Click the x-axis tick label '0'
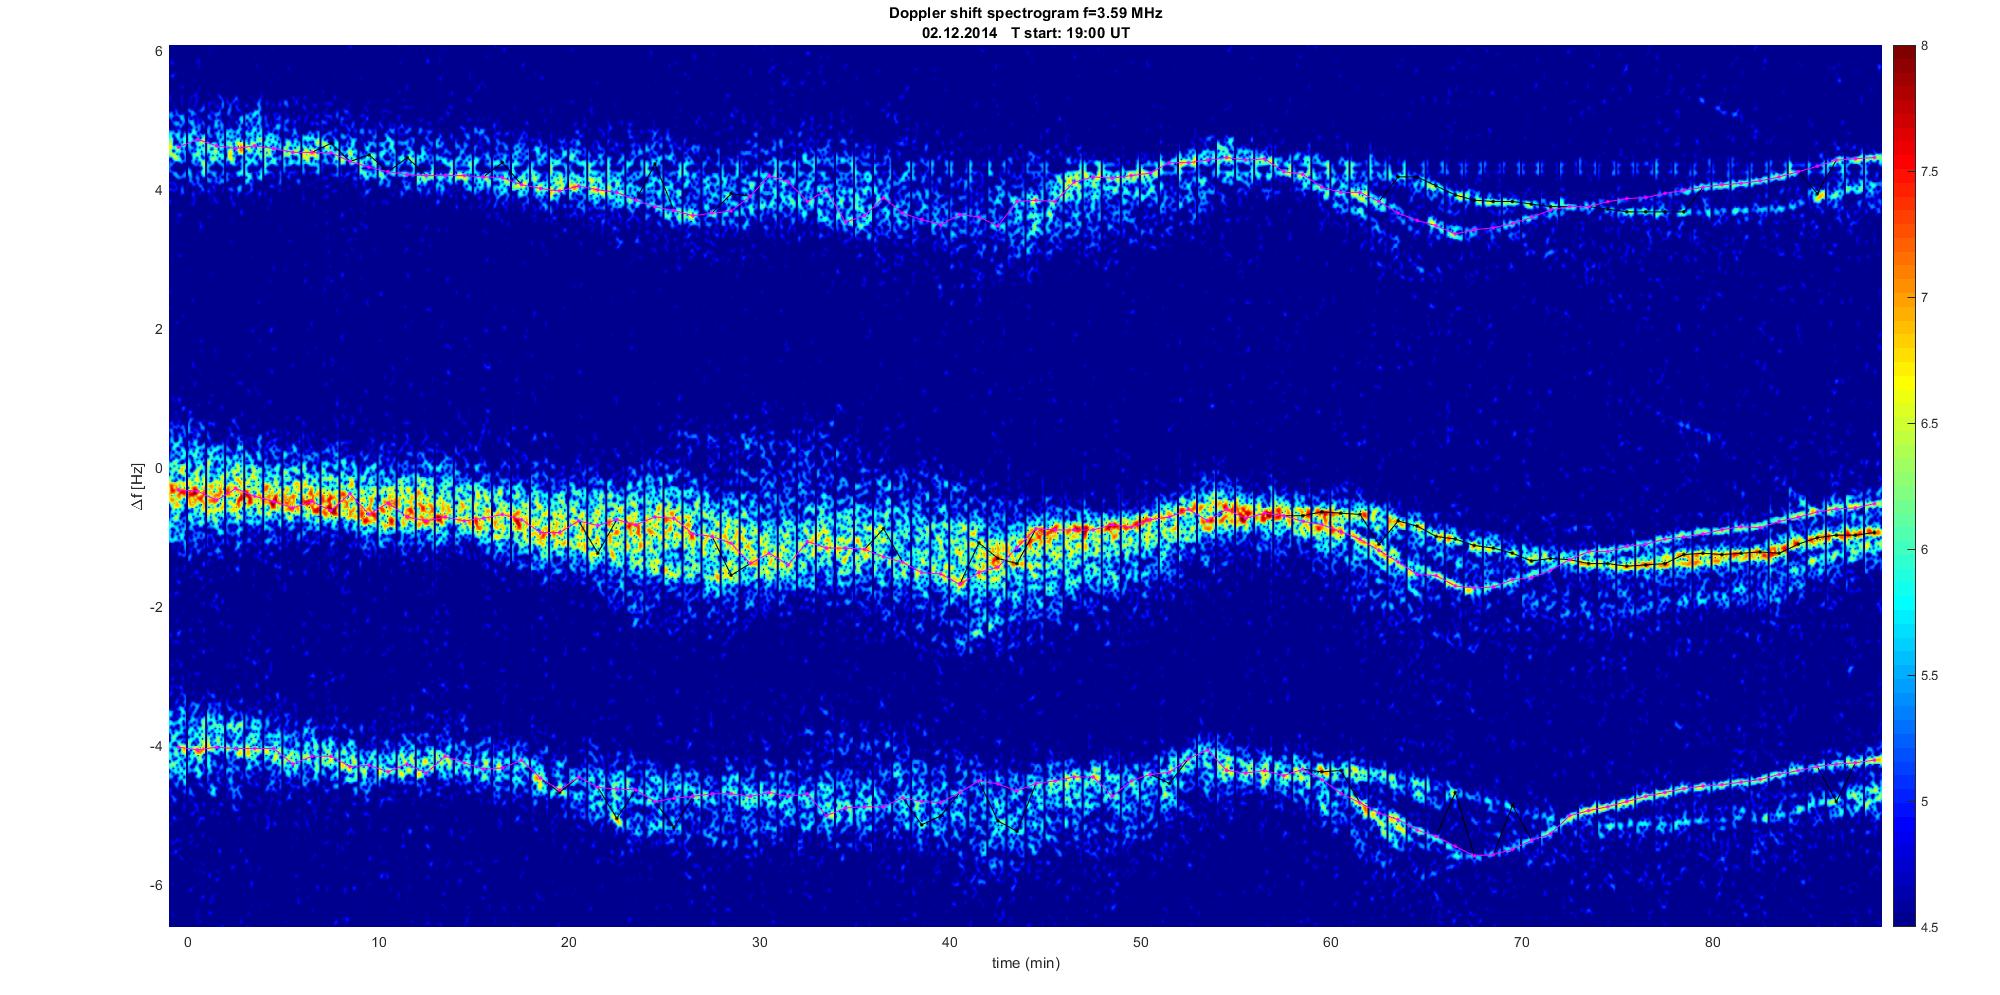This screenshot has height=995, width=2000. 187,942
